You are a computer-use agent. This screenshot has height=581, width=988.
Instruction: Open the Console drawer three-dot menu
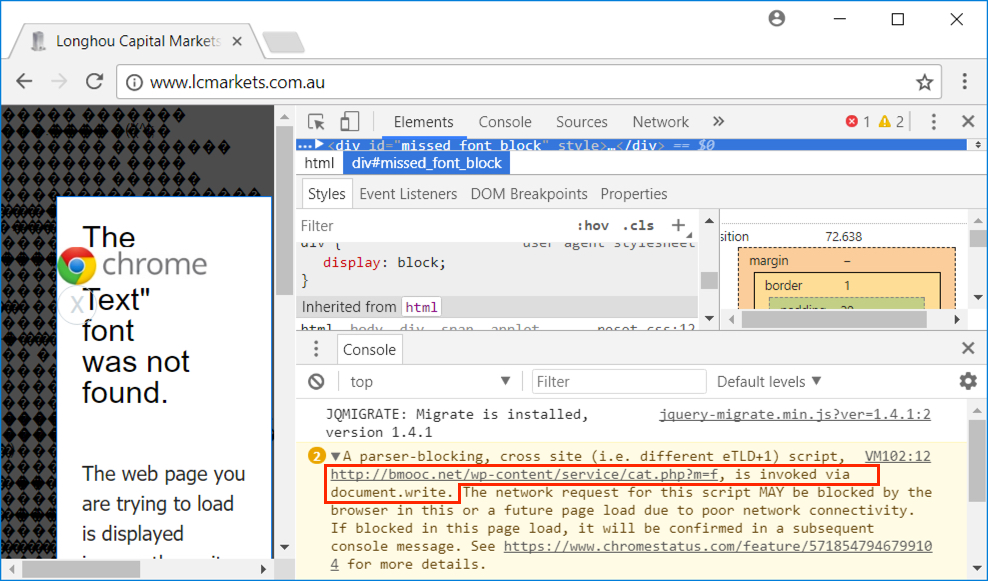click(316, 349)
